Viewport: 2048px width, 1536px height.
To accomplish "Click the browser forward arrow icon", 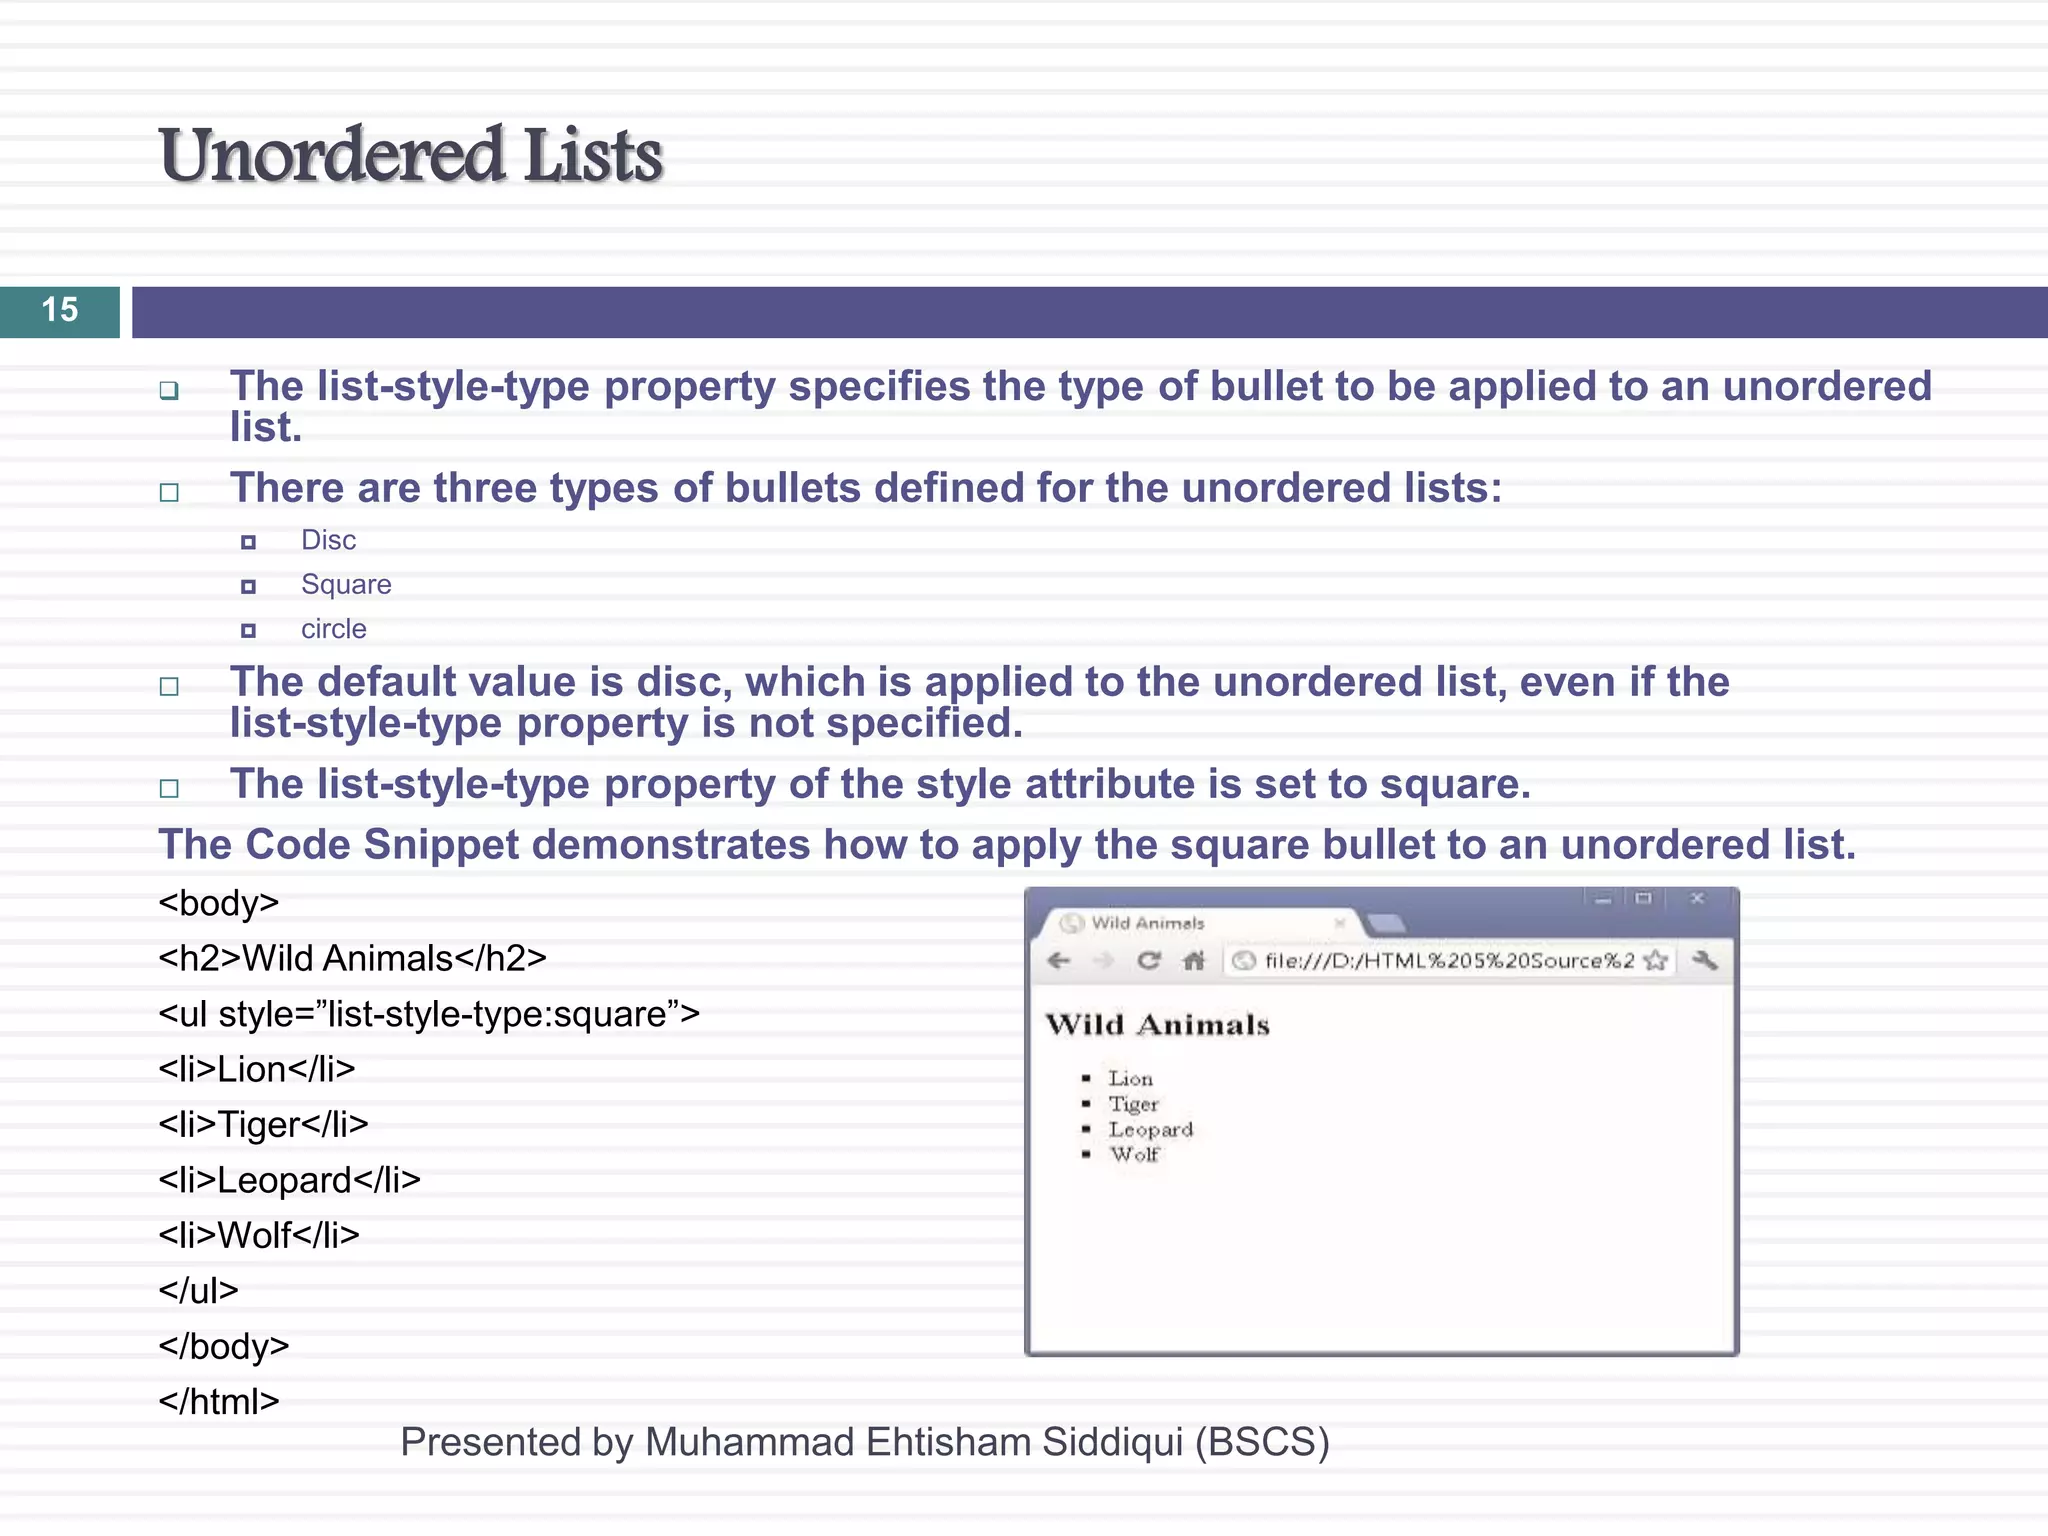I will pyautogui.click(x=1104, y=961).
